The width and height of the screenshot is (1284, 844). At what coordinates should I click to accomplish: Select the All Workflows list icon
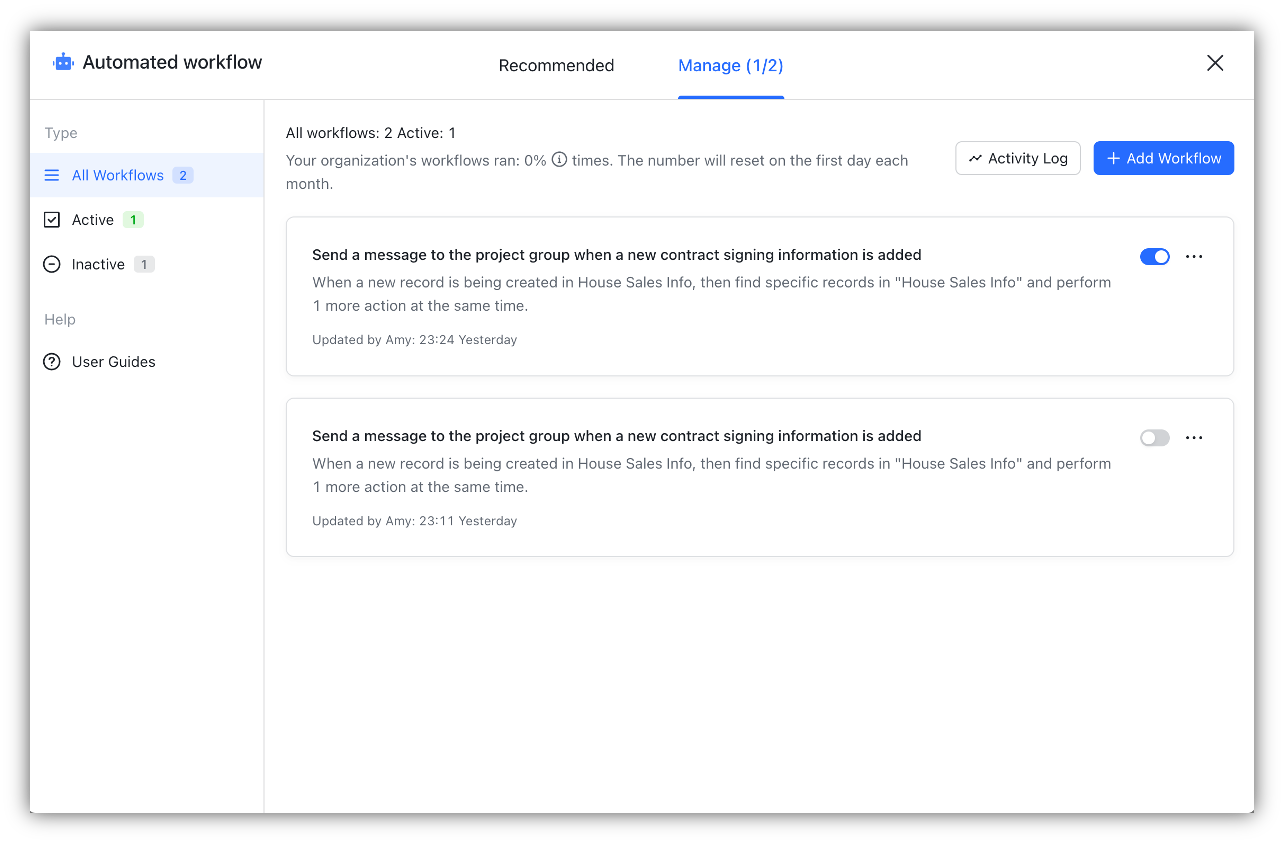pos(51,174)
